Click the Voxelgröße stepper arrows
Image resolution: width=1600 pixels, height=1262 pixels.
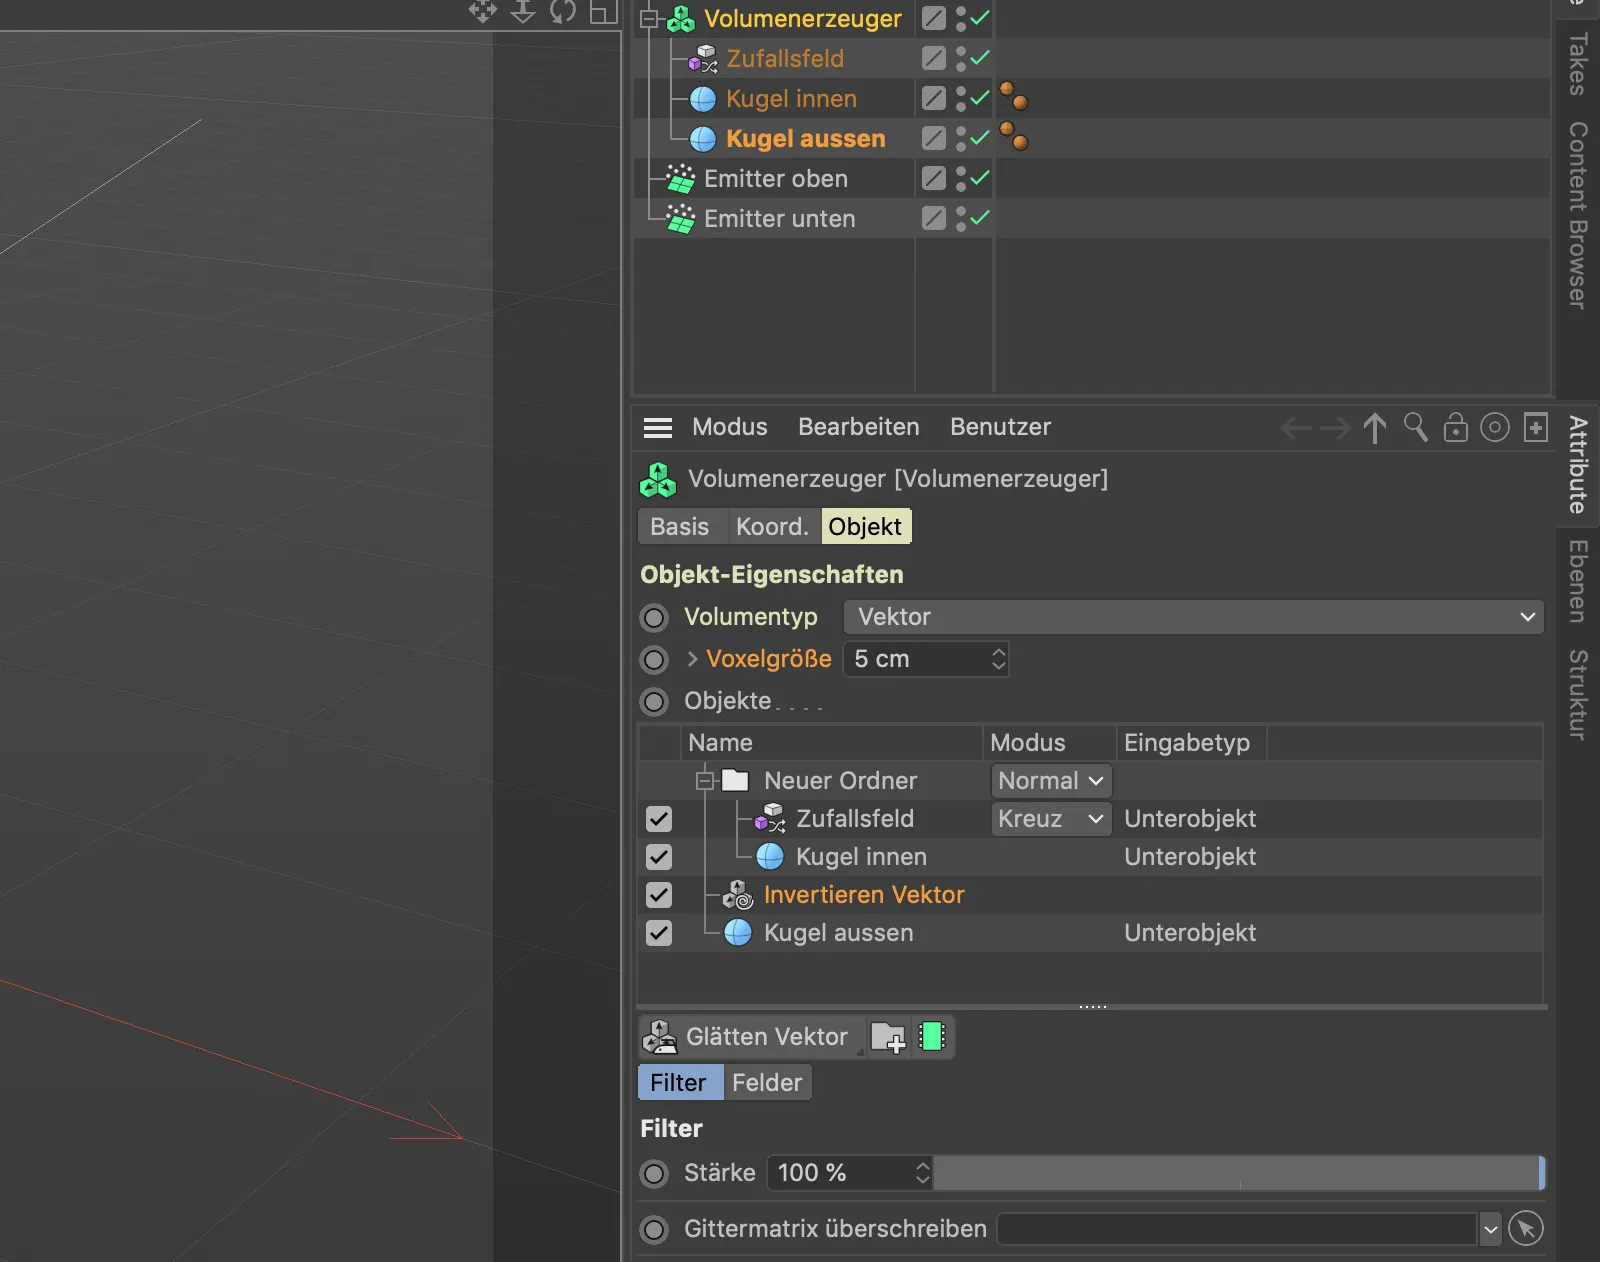tap(998, 660)
